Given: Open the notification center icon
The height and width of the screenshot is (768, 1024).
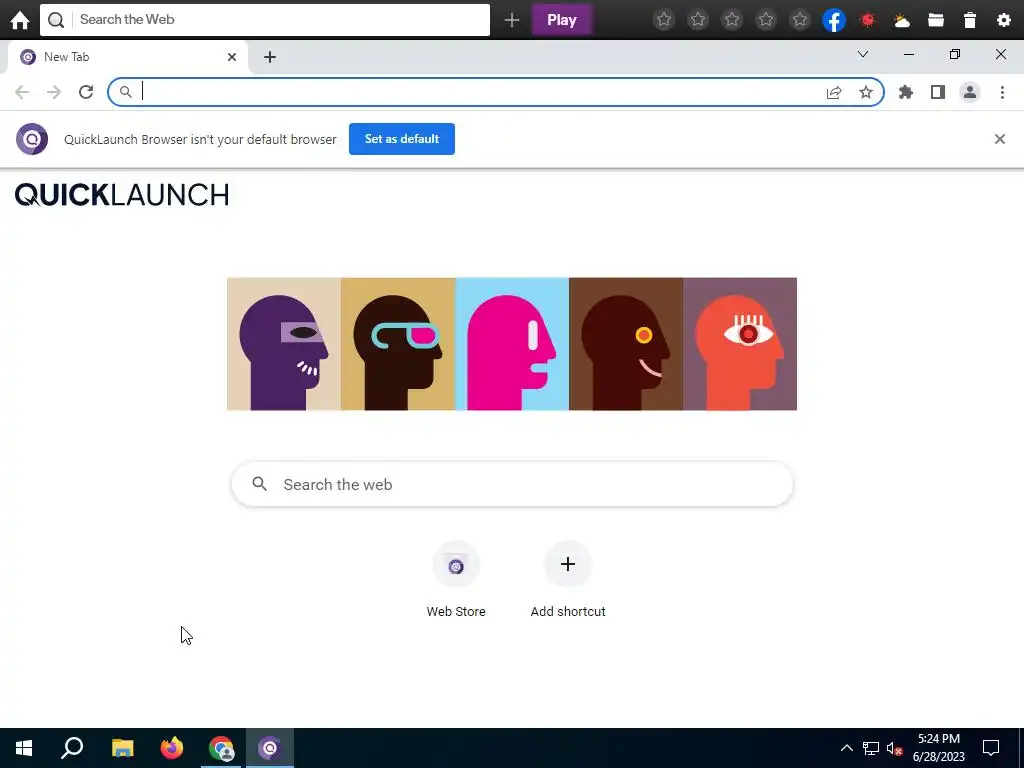Looking at the screenshot, I should pos(991,748).
